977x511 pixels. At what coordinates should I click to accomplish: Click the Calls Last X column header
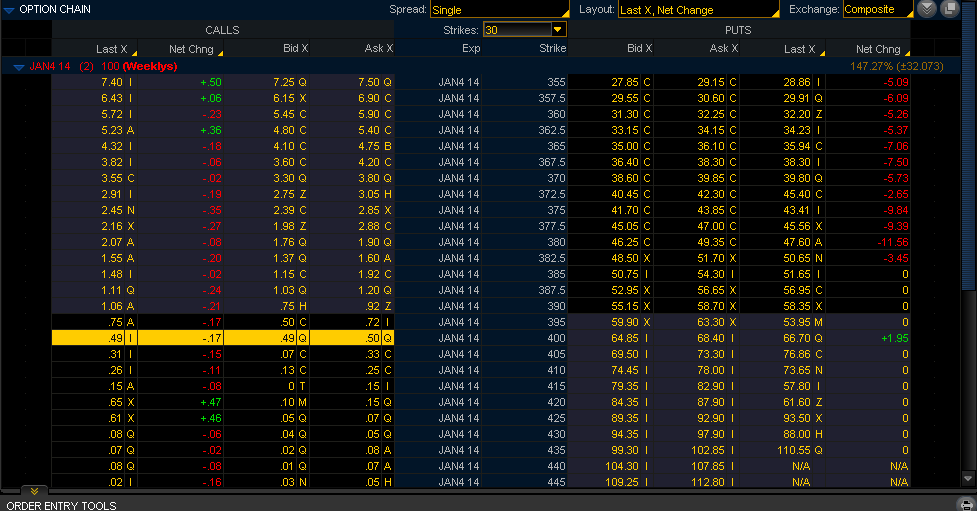pyautogui.click(x=111, y=48)
